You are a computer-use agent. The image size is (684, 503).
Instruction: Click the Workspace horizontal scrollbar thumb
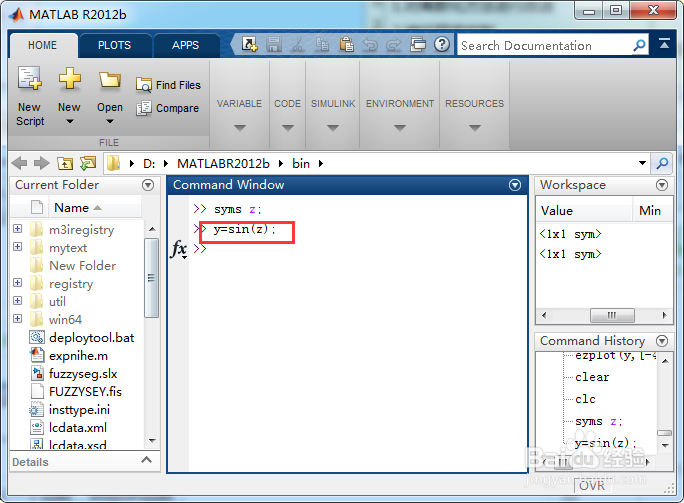(x=612, y=315)
